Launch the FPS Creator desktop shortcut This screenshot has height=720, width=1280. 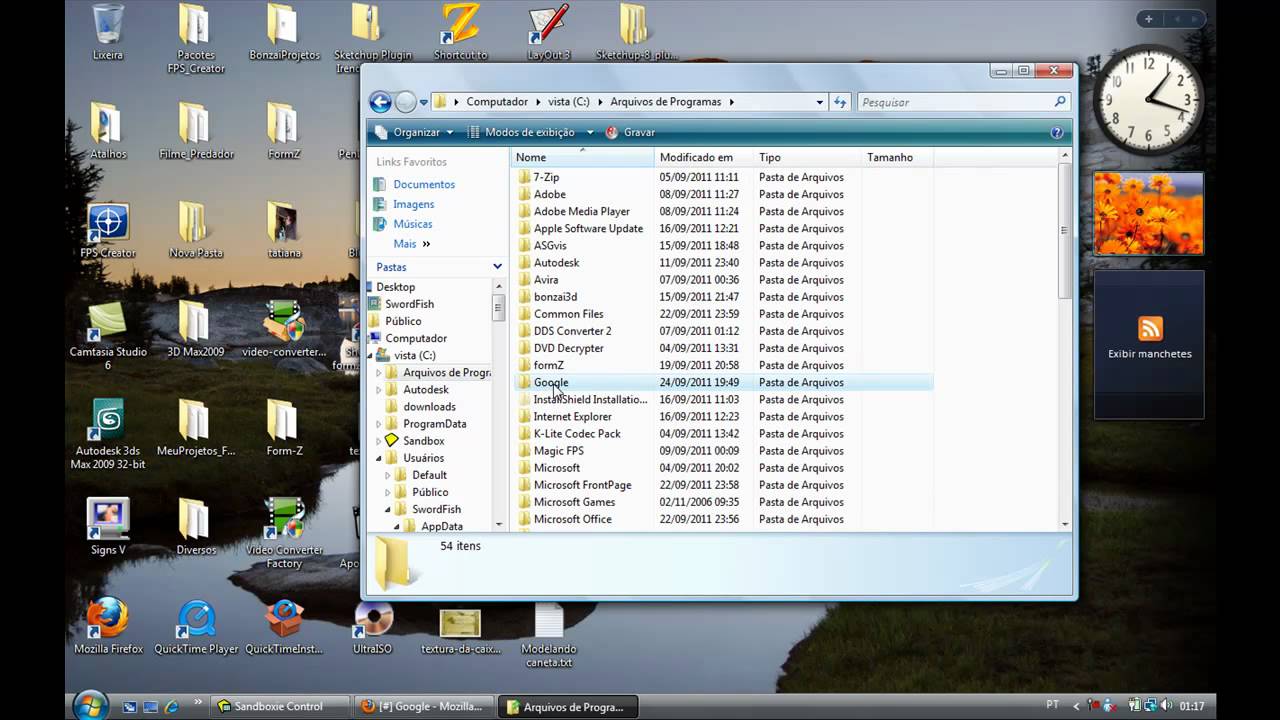pyautogui.click(x=108, y=229)
